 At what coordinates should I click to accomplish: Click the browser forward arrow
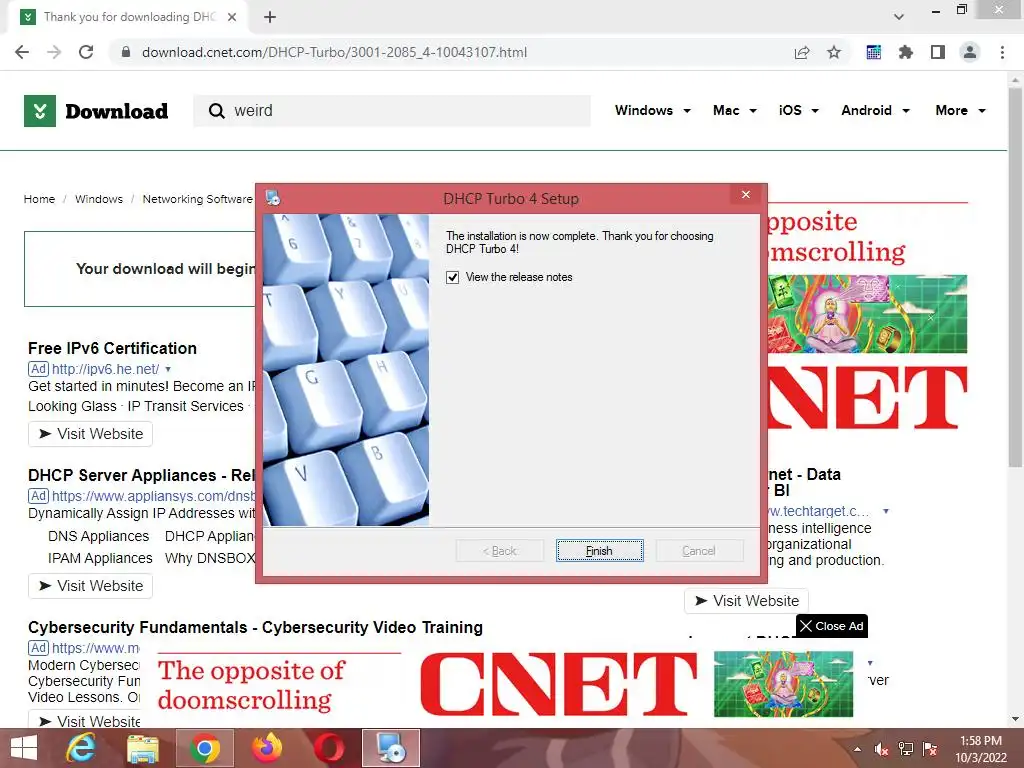pos(54,52)
